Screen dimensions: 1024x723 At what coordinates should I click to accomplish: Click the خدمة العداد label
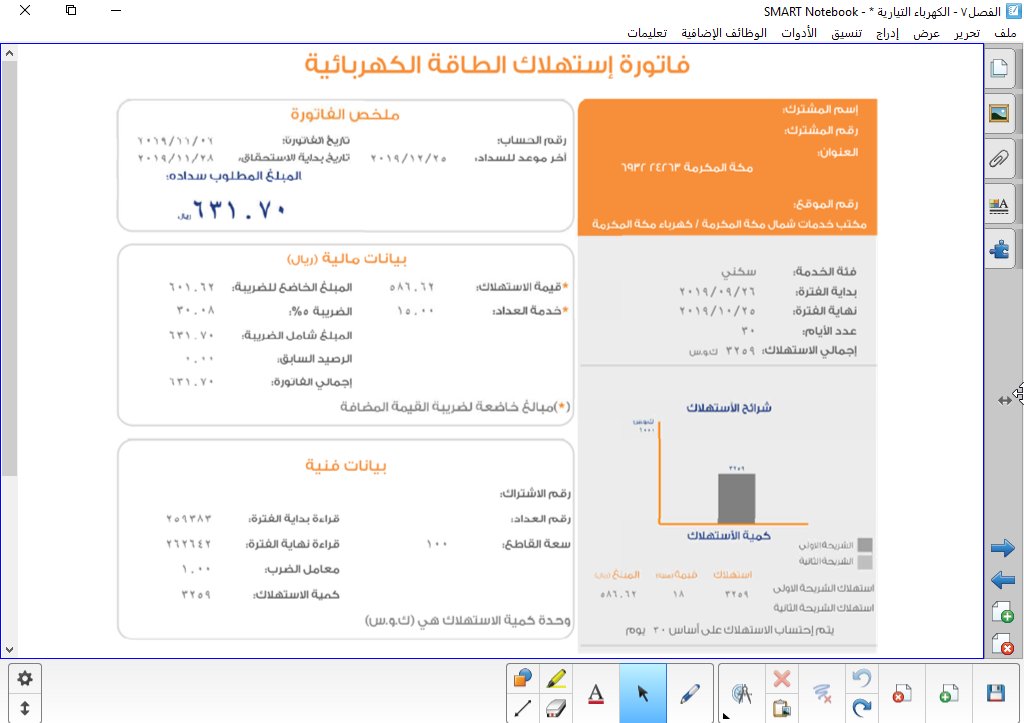pyautogui.click(x=526, y=311)
